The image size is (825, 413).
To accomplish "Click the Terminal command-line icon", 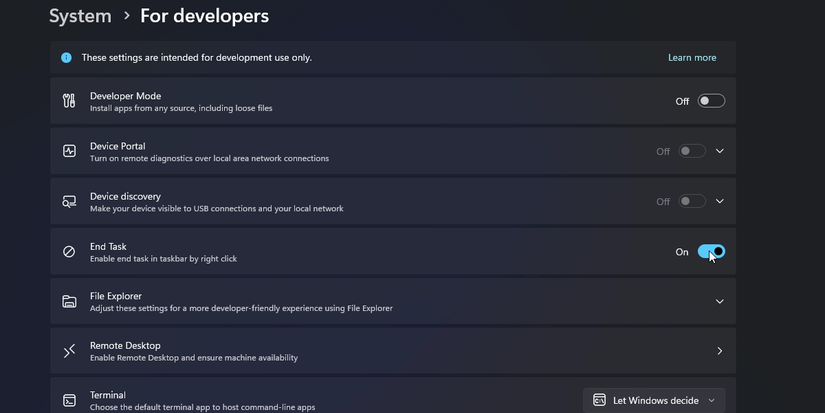I will (x=69, y=400).
